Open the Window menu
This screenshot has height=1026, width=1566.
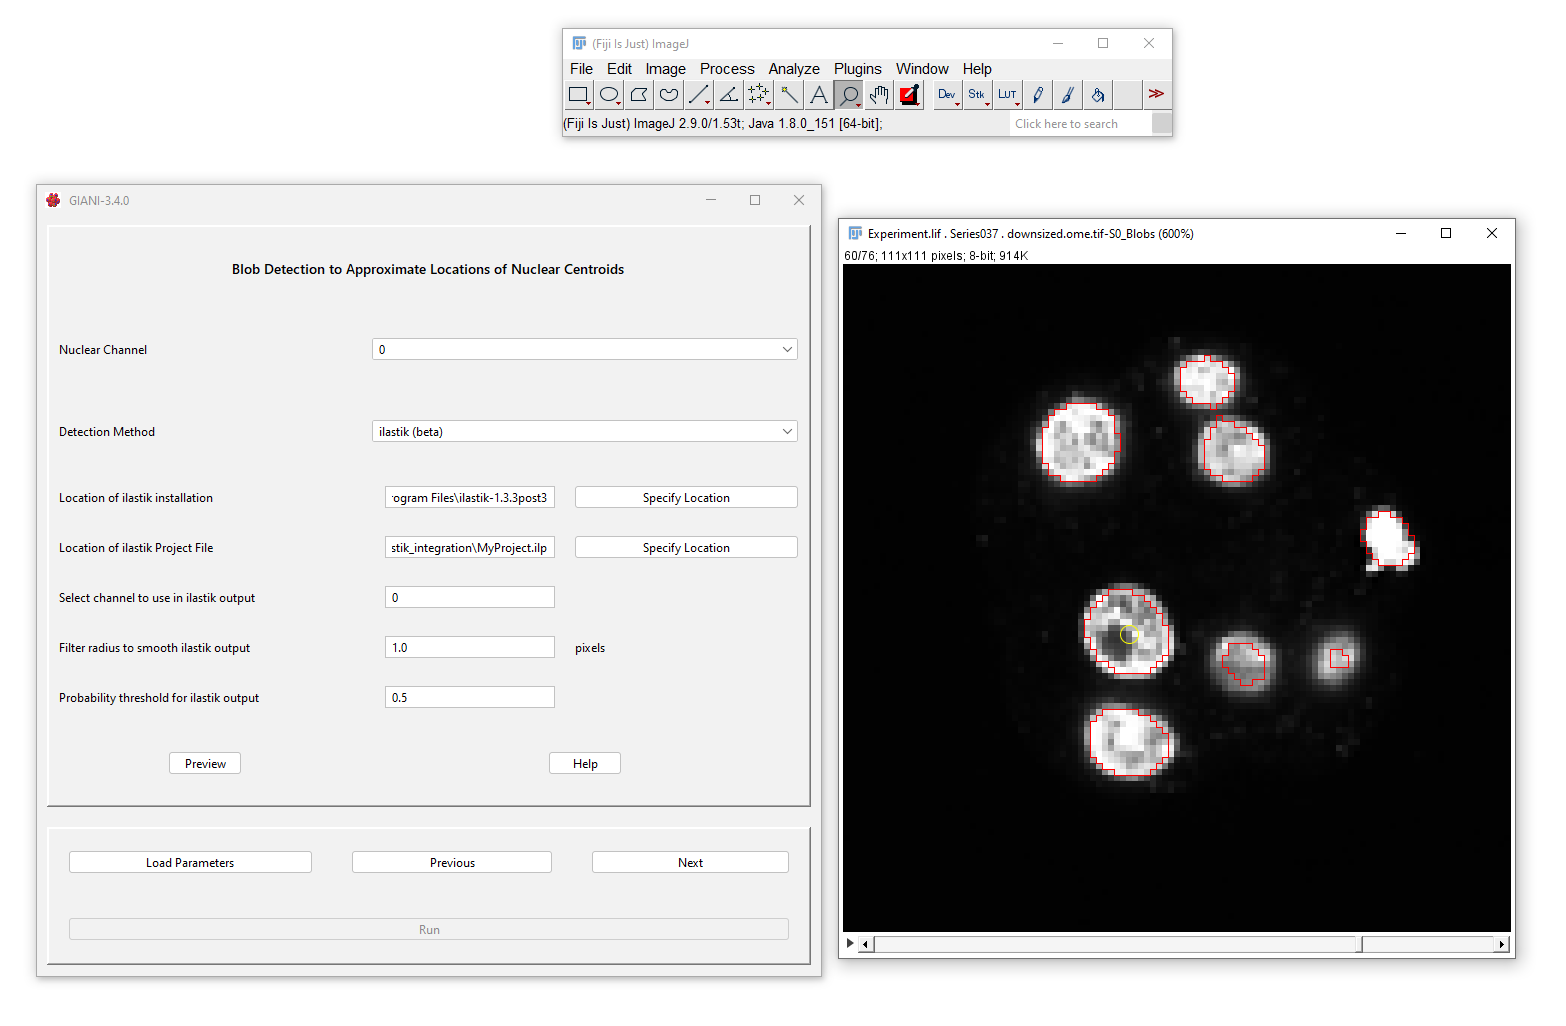922,69
